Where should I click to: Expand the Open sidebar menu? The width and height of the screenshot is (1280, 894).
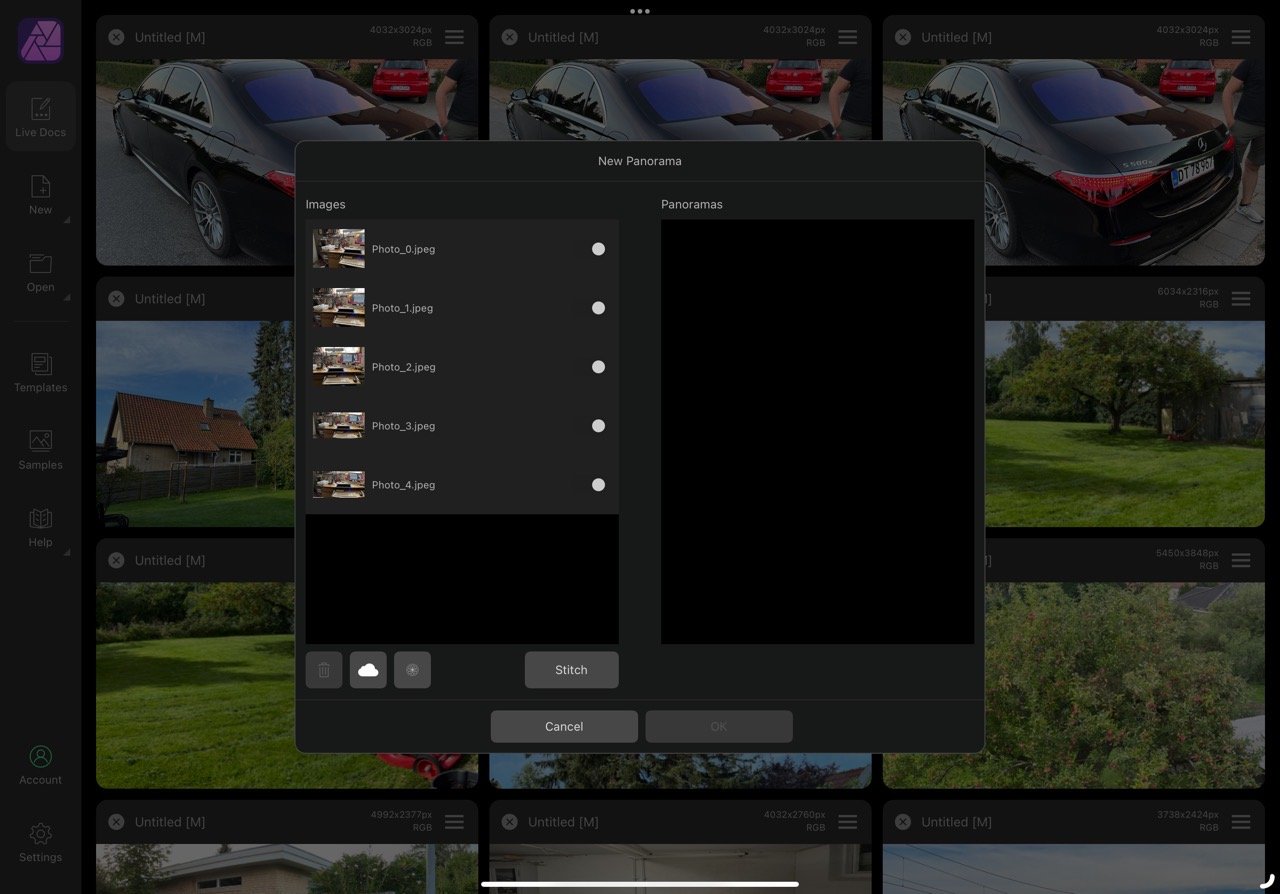pyautogui.click(x=40, y=272)
